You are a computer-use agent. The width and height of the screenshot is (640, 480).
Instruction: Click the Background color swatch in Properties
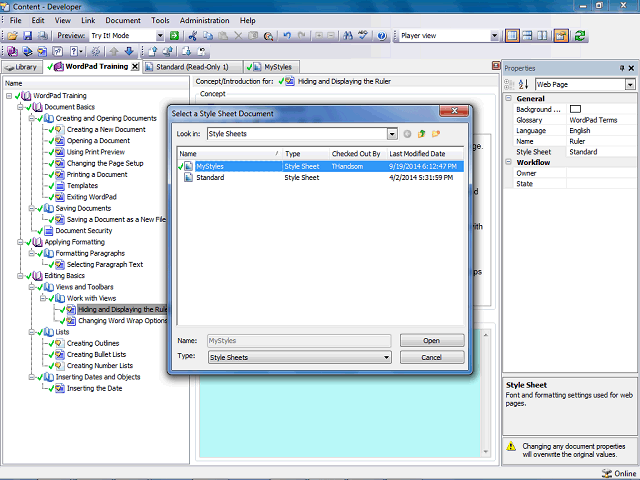[x=575, y=109]
